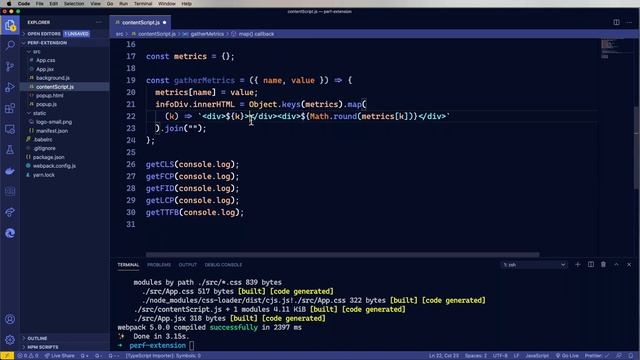Change UTF-8 encoding in status bar
The height and width of the screenshot is (360, 640).
tap(500, 356)
